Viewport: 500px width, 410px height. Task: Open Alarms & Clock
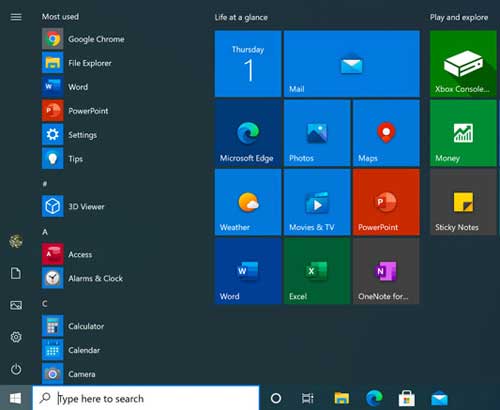click(83, 278)
